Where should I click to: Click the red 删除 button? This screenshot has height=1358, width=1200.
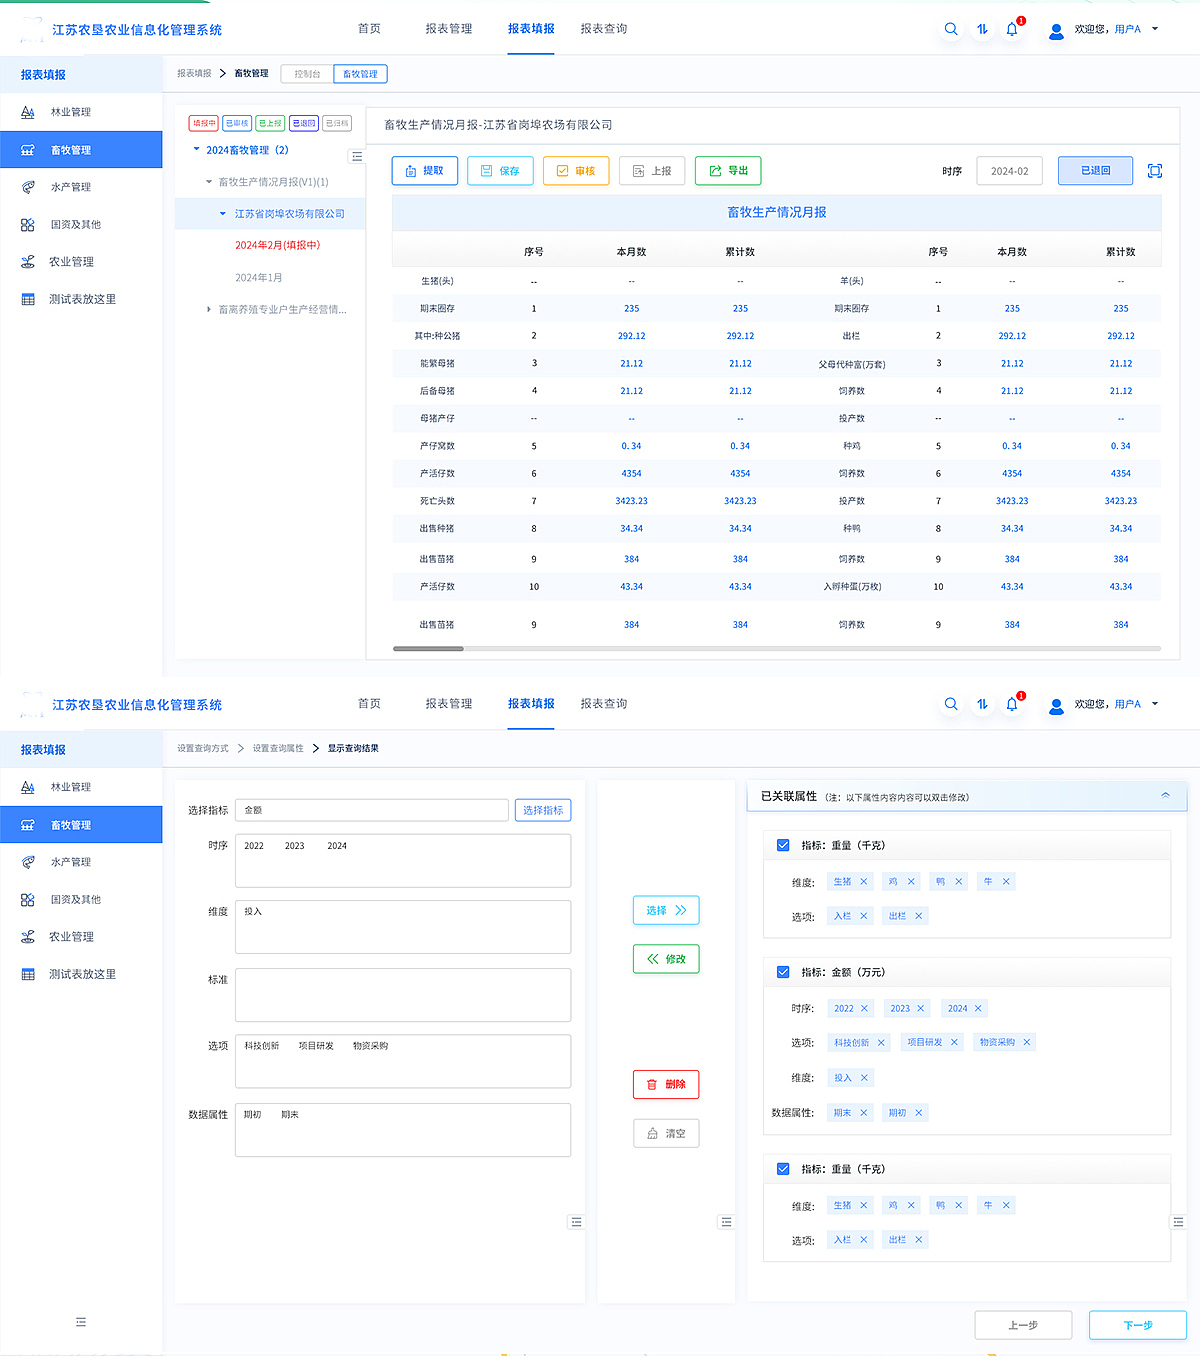point(666,1084)
